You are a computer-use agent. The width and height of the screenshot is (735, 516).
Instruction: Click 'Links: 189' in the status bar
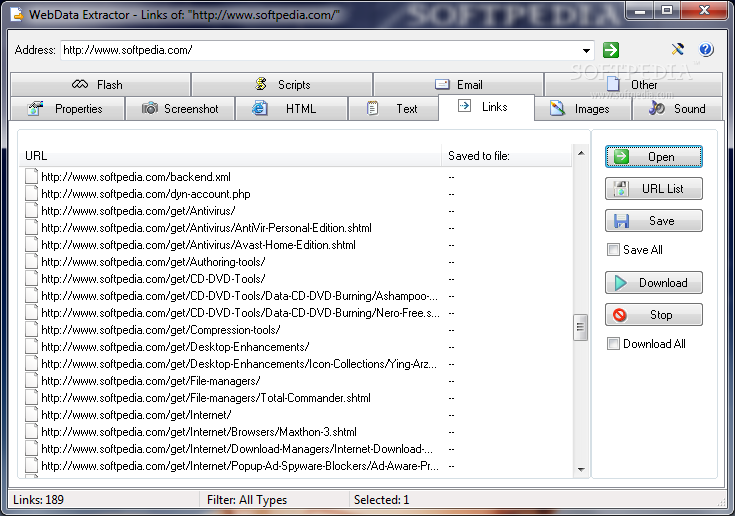click(38, 500)
